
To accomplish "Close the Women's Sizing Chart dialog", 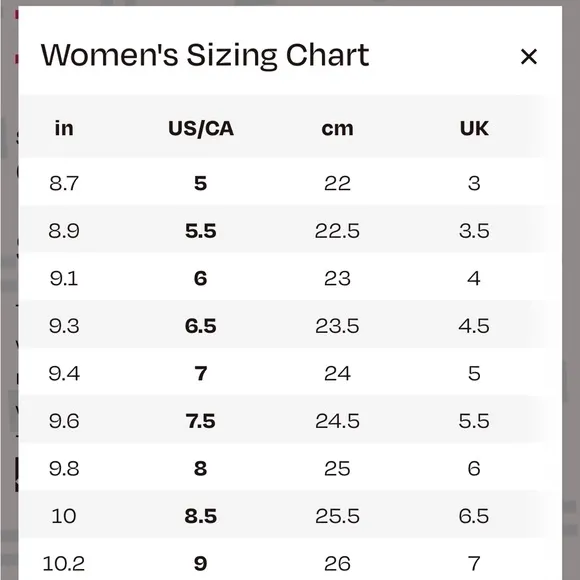I will (x=529, y=57).
